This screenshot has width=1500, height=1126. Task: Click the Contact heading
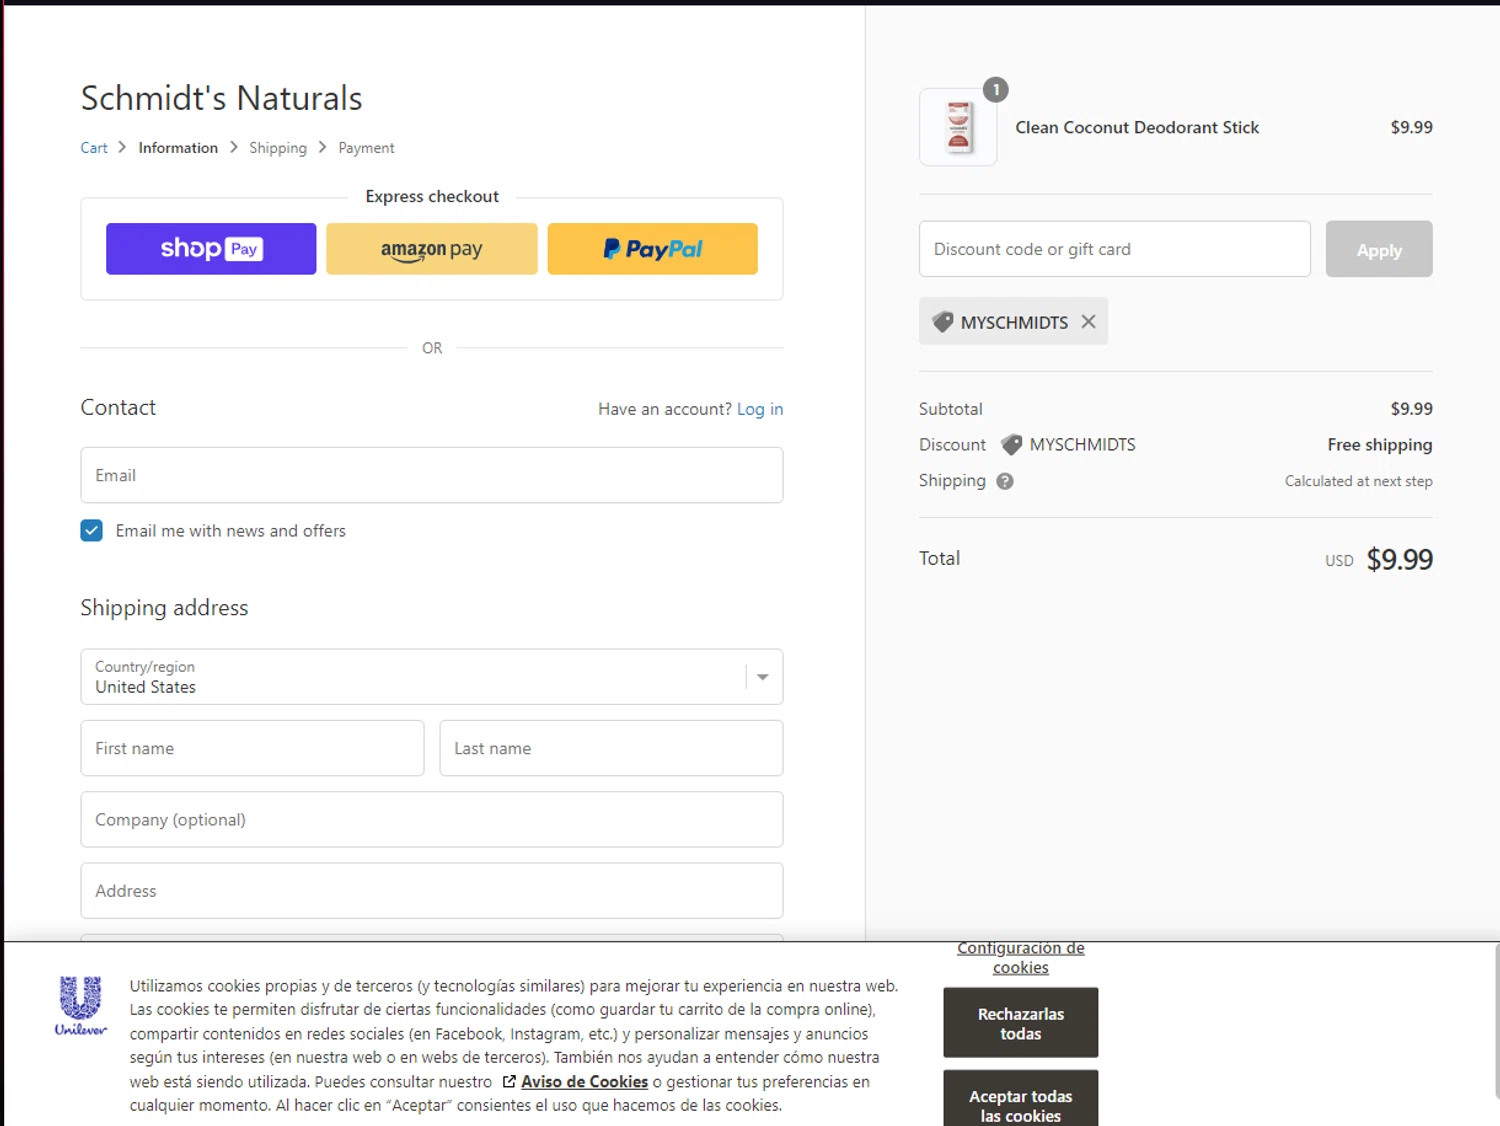tap(118, 408)
